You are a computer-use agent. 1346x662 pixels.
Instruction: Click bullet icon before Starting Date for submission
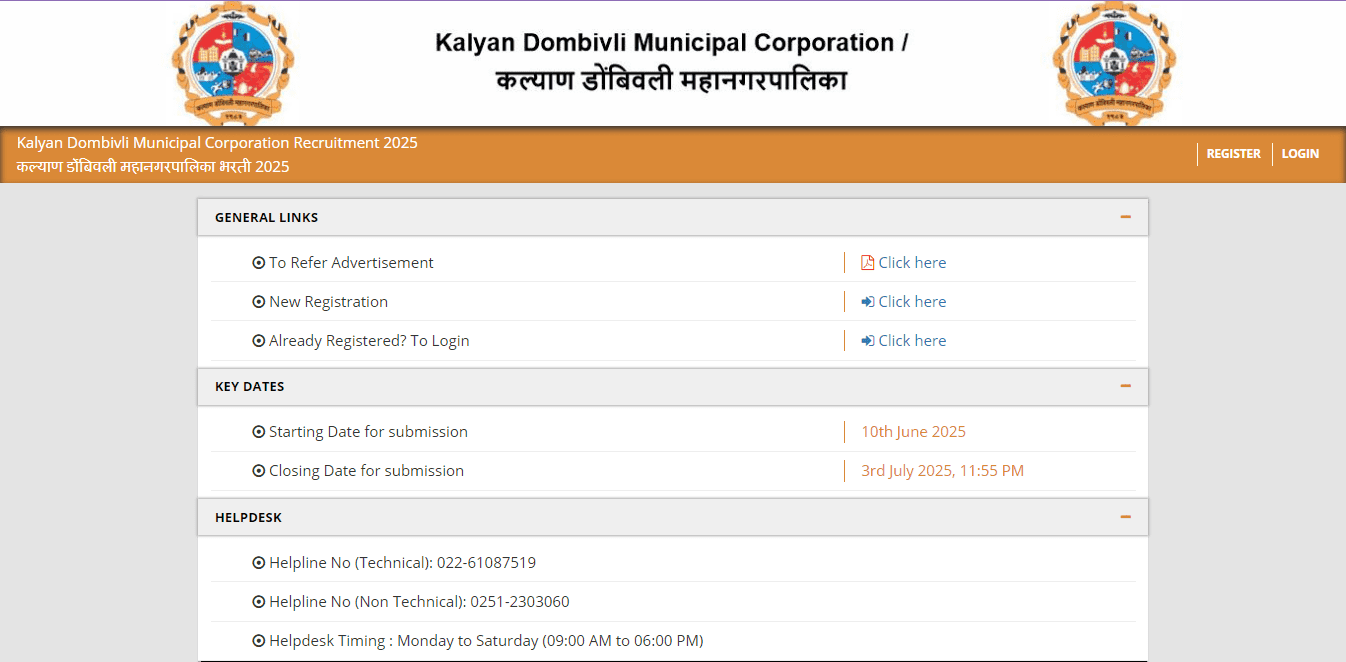(259, 432)
